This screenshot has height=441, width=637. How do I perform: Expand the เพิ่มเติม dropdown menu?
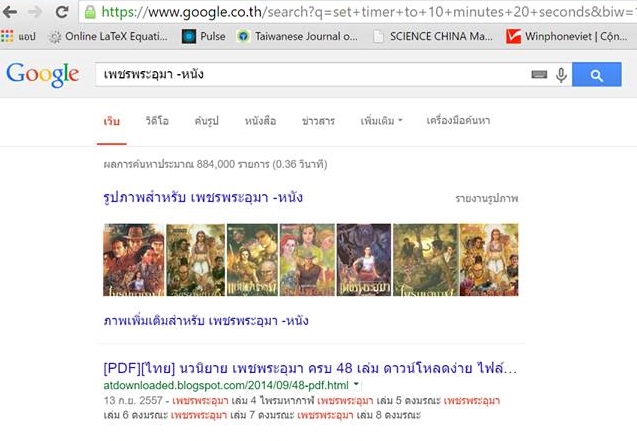pyautogui.click(x=381, y=121)
